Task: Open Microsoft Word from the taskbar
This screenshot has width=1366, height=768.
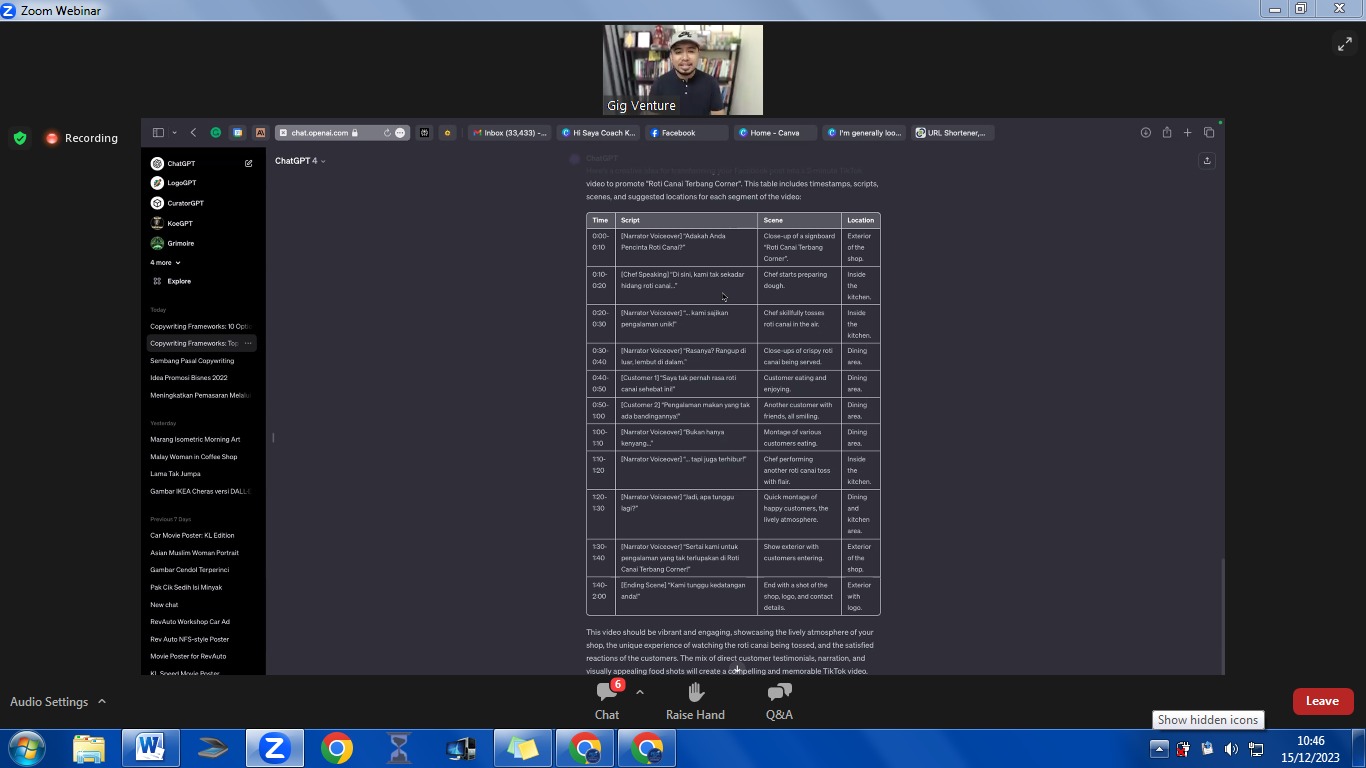Action: (x=150, y=748)
